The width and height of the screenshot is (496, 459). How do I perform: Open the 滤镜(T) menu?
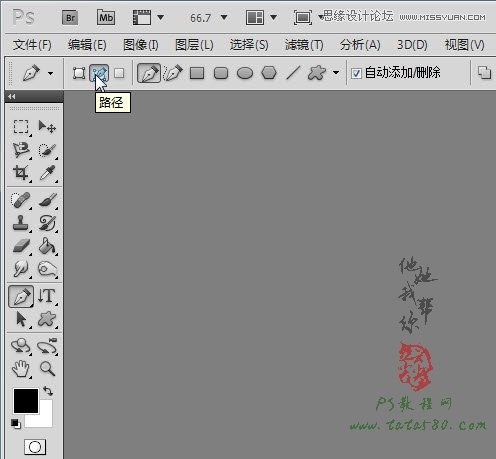304,45
